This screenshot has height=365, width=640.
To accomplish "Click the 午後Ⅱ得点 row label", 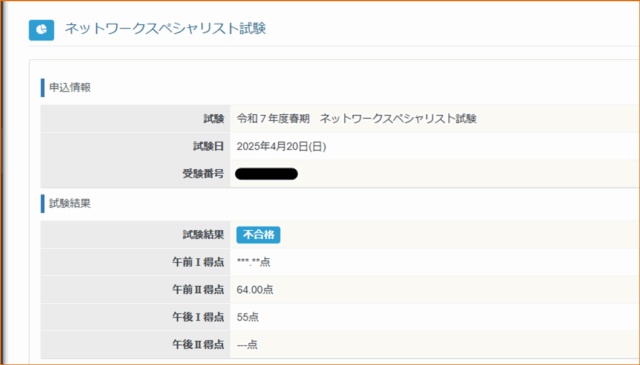I will click(x=198, y=345).
